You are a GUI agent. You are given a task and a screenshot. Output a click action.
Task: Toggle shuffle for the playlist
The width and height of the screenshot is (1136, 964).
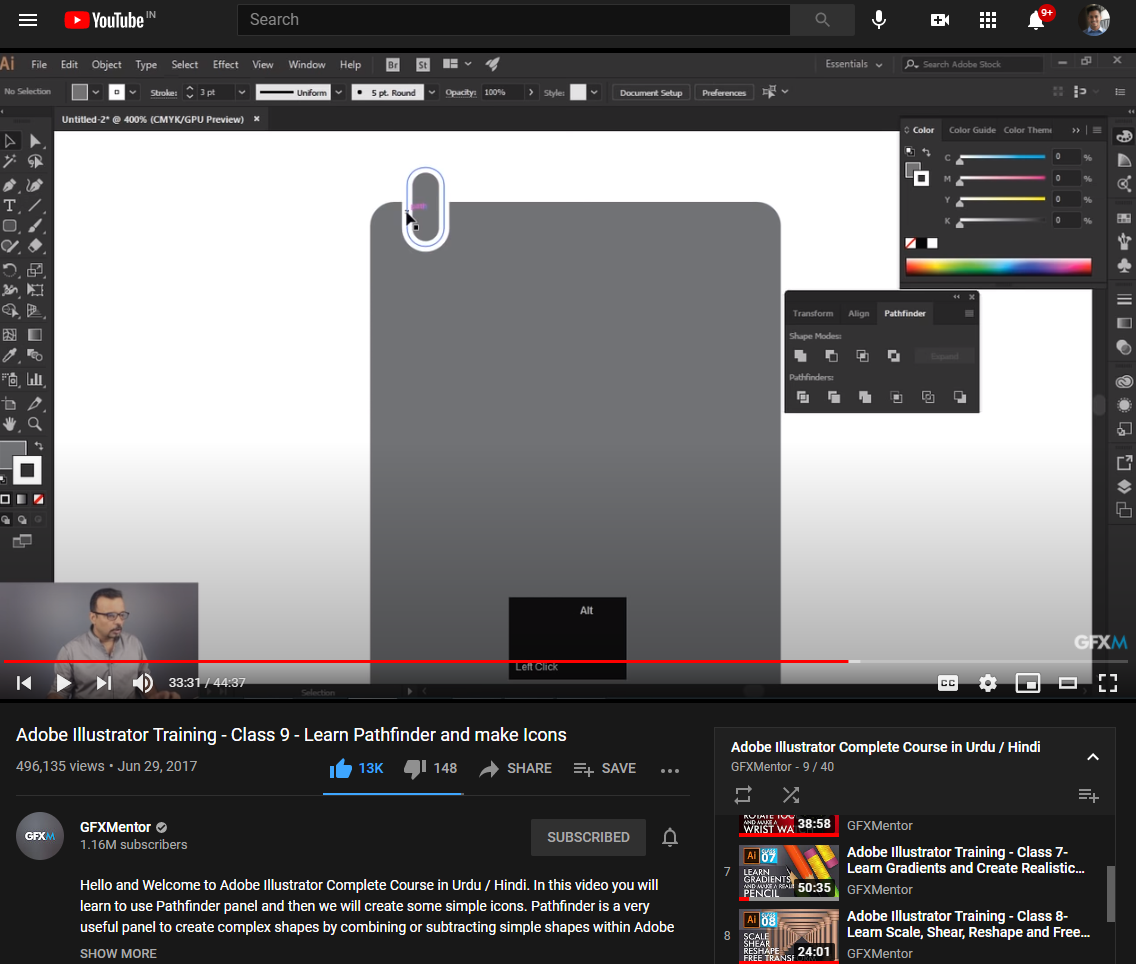pos(791,795)
